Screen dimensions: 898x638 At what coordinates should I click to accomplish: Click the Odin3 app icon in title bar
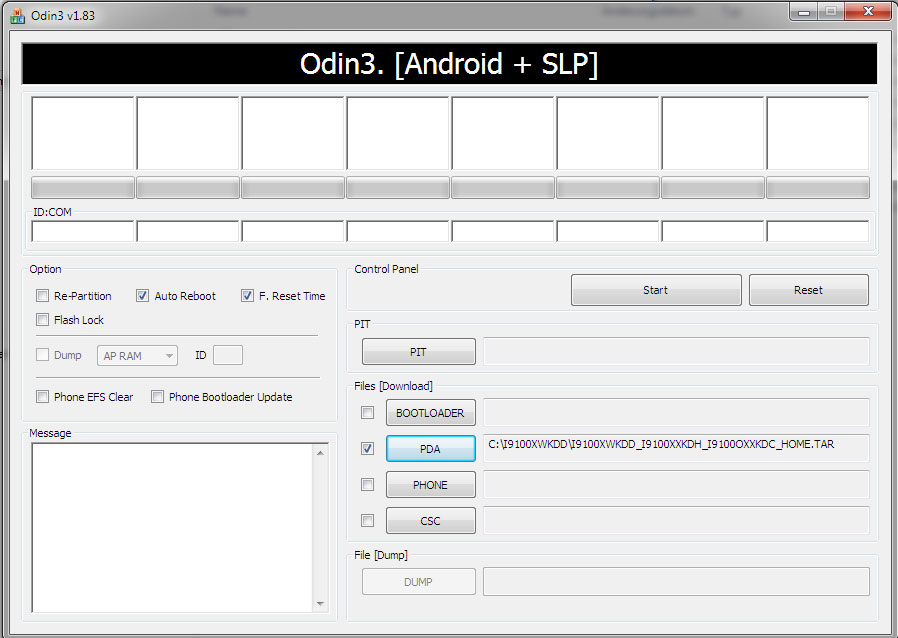[17, 13]
